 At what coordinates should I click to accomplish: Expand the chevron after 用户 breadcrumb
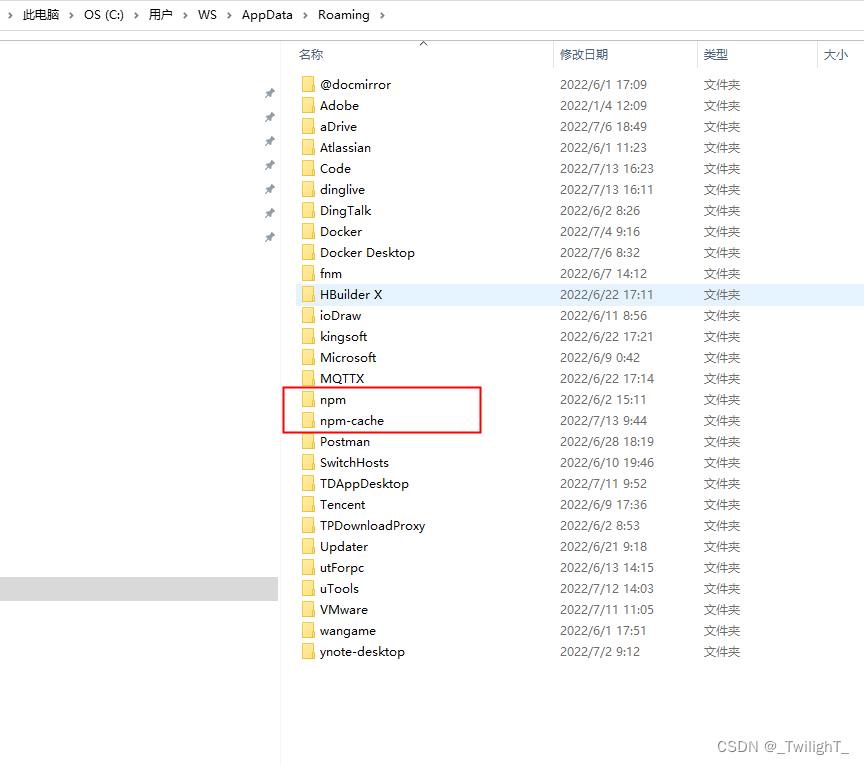185,15
